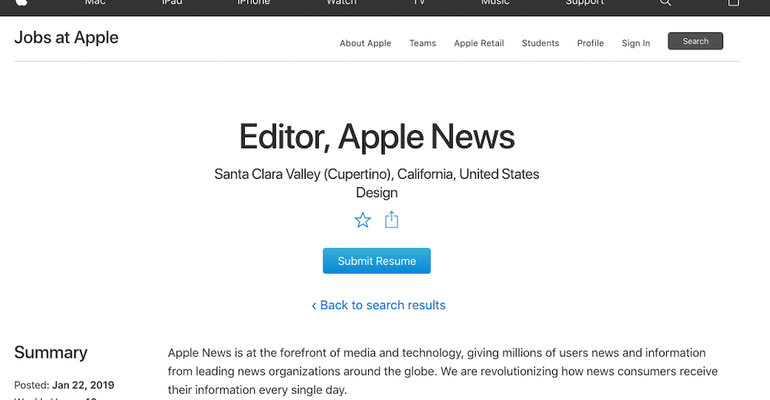Open the About Apple link
Screen dimensions: 770x400
(365, 43)
